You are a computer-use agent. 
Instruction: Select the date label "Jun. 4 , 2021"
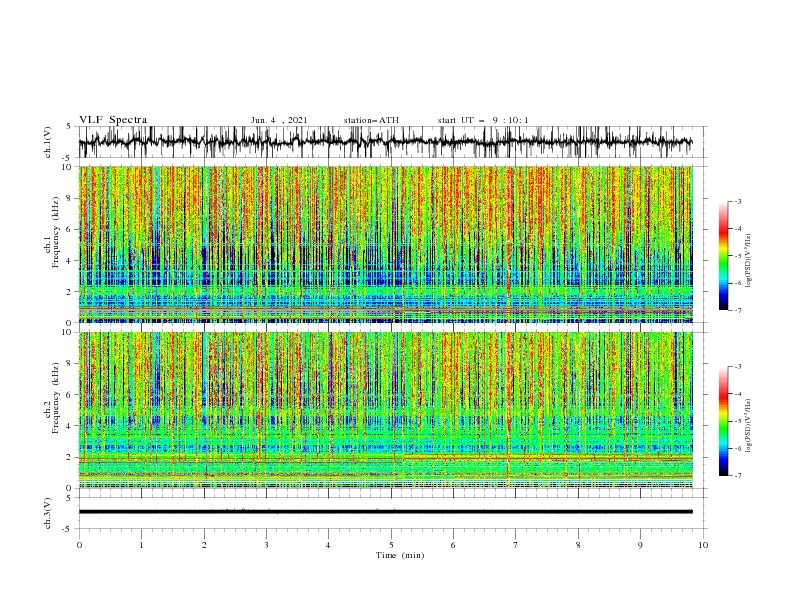coord(279,120)
